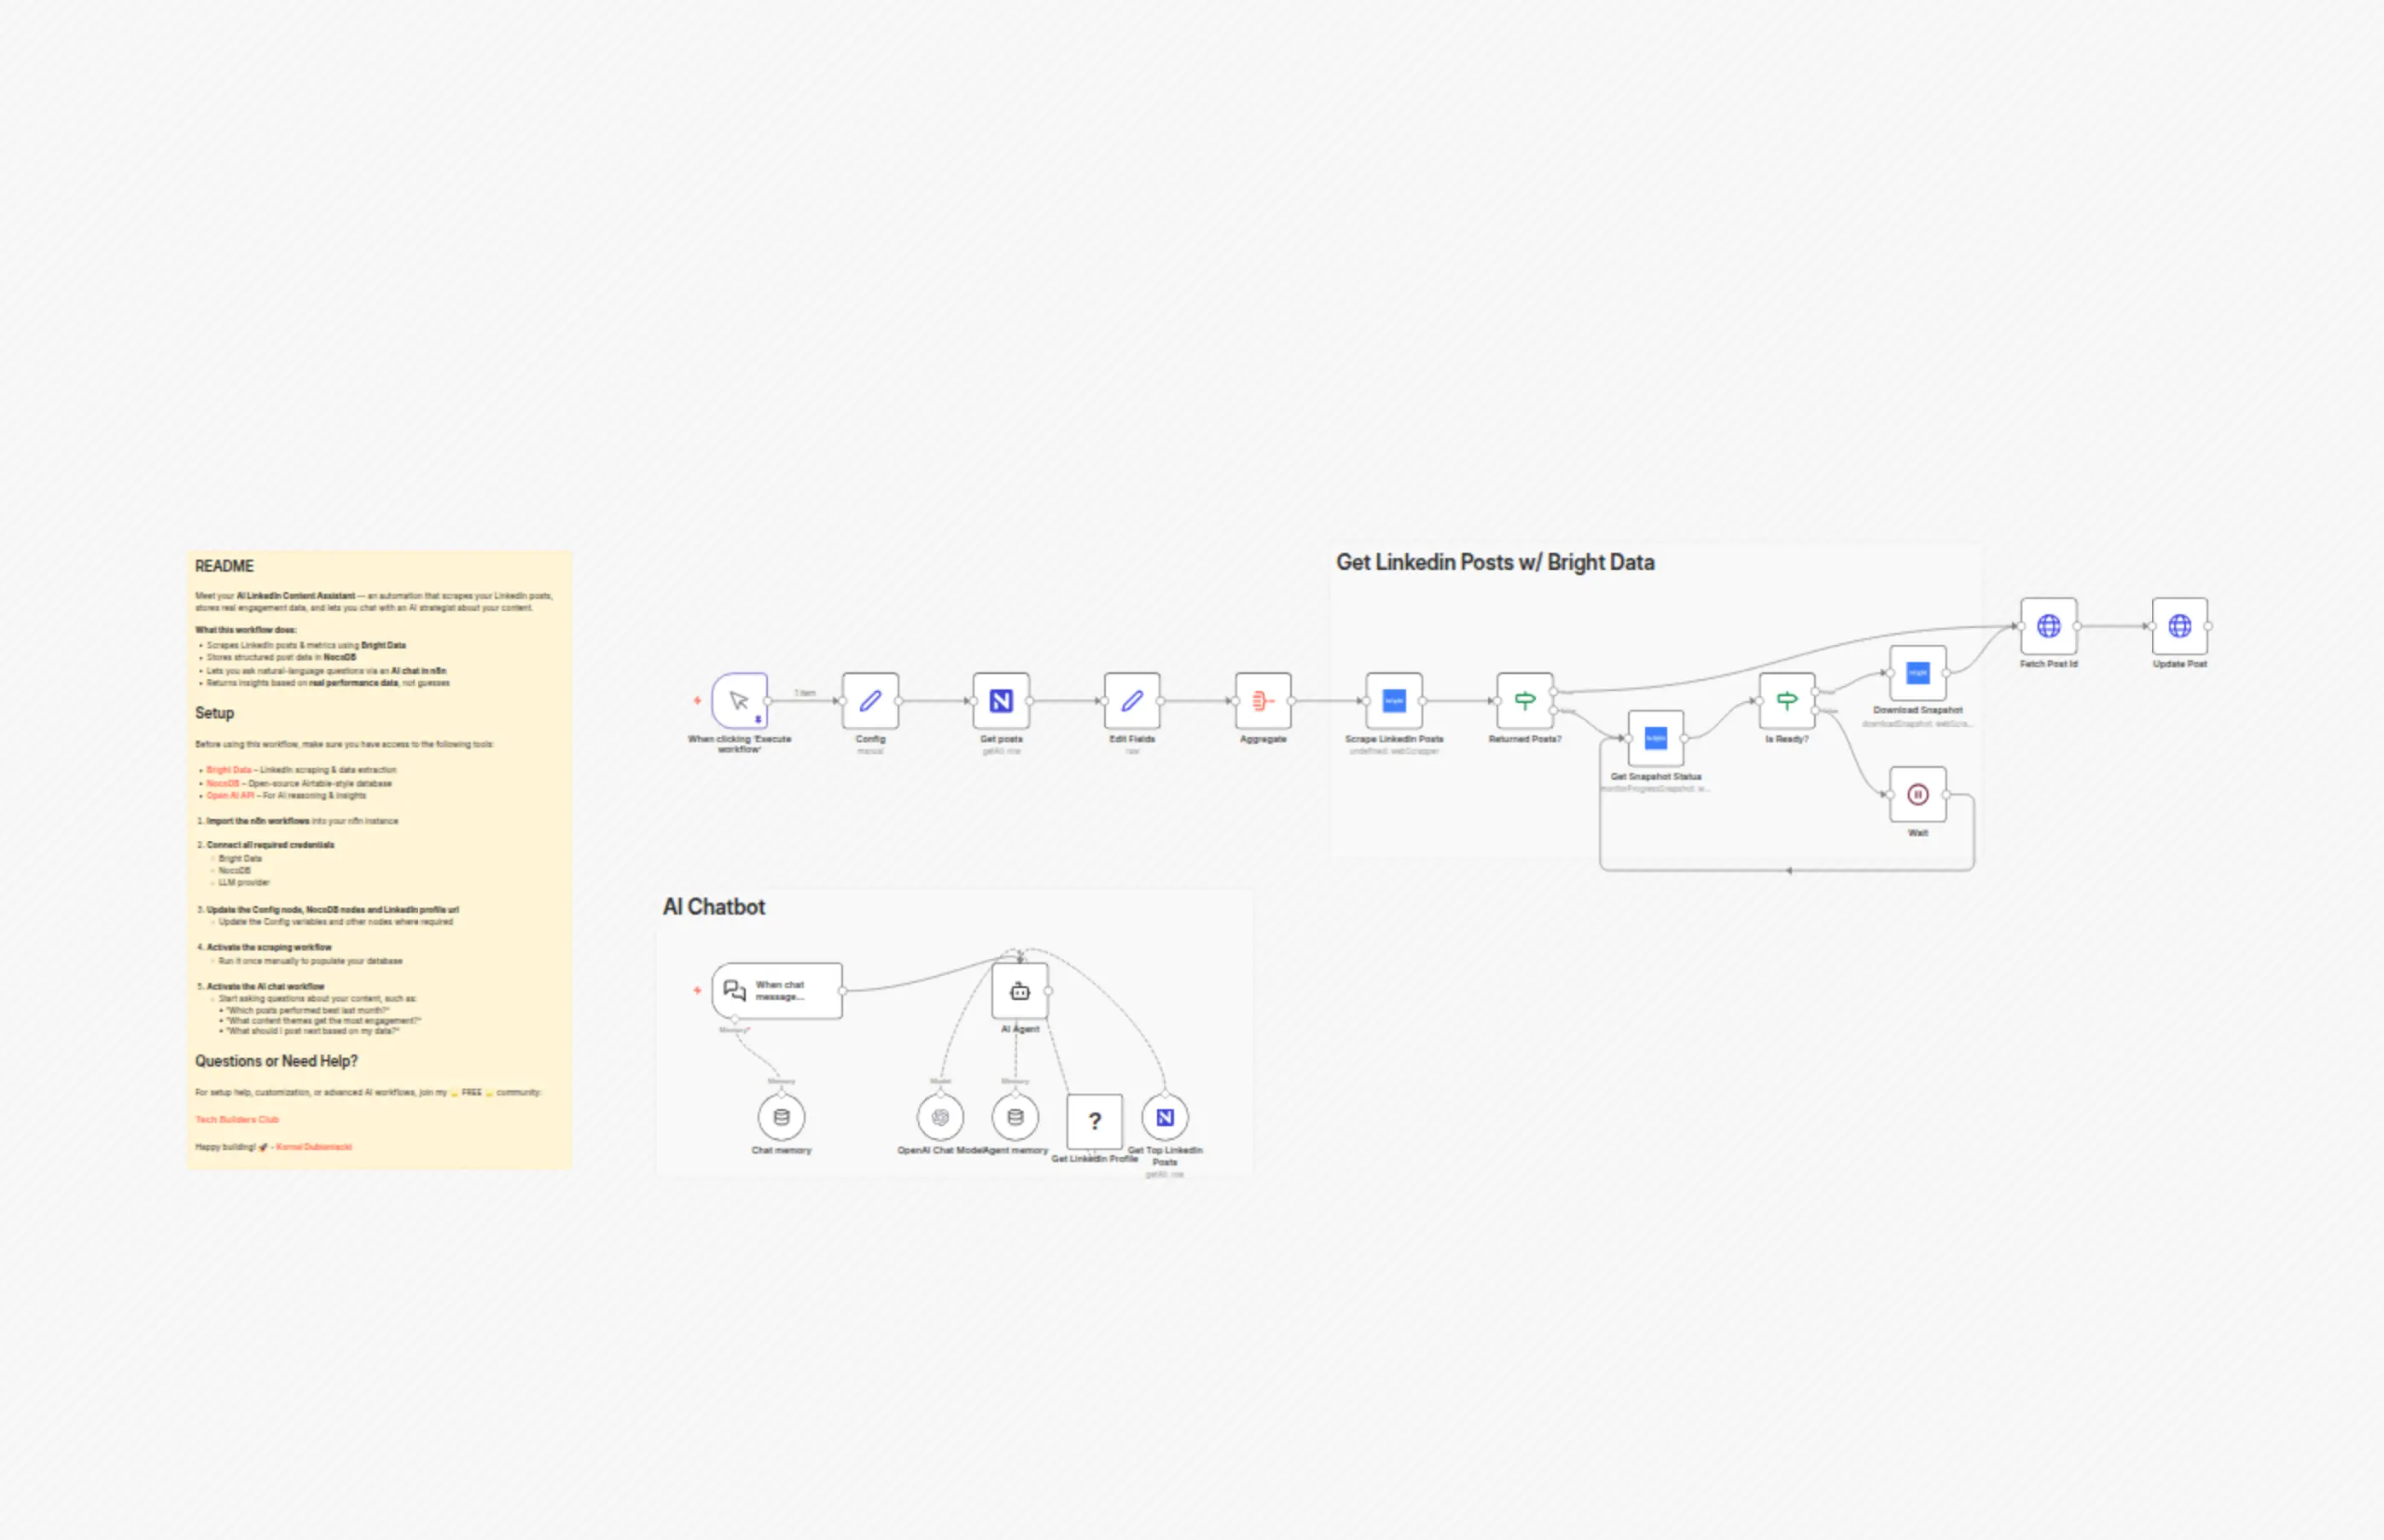Open the Get Snapshot Status node

[1656, 739]
